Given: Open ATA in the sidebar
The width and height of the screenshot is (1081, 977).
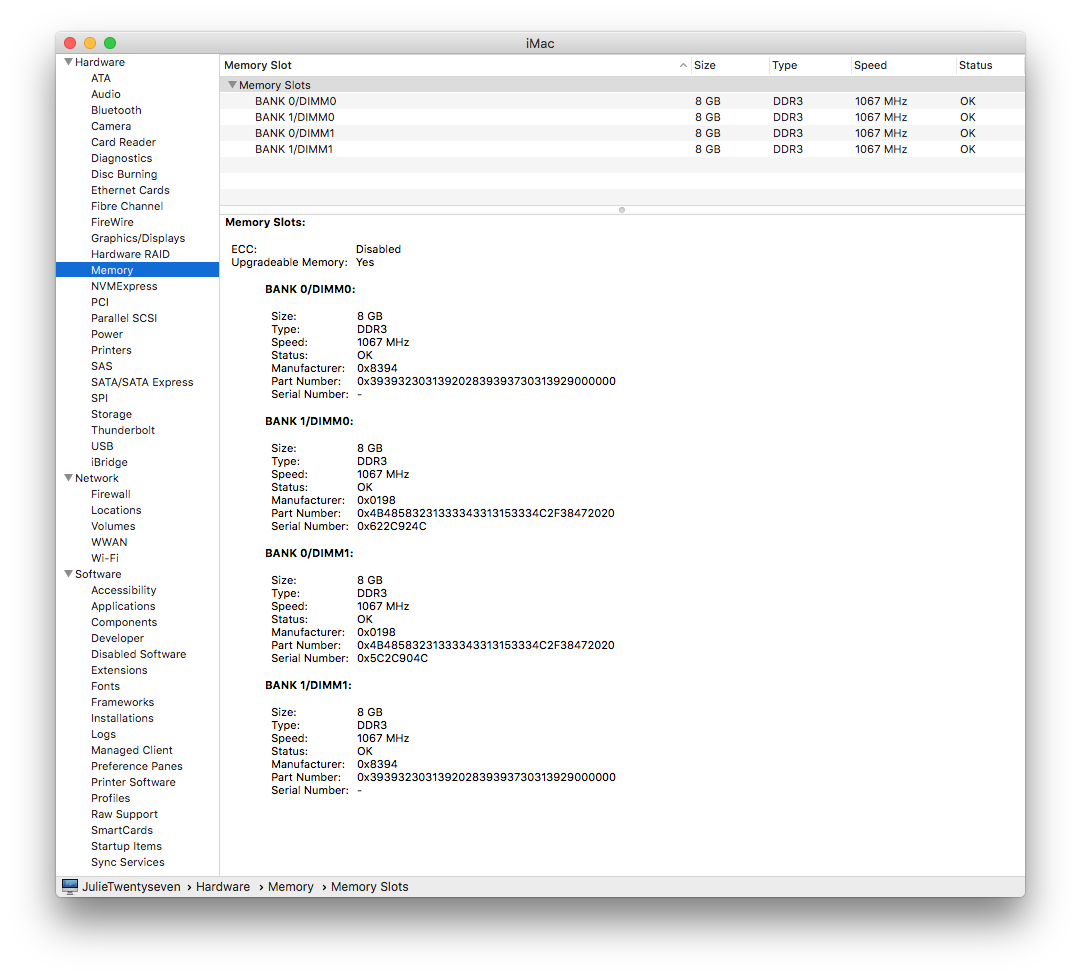Looking at the screenshot, I should click(101, 78).
